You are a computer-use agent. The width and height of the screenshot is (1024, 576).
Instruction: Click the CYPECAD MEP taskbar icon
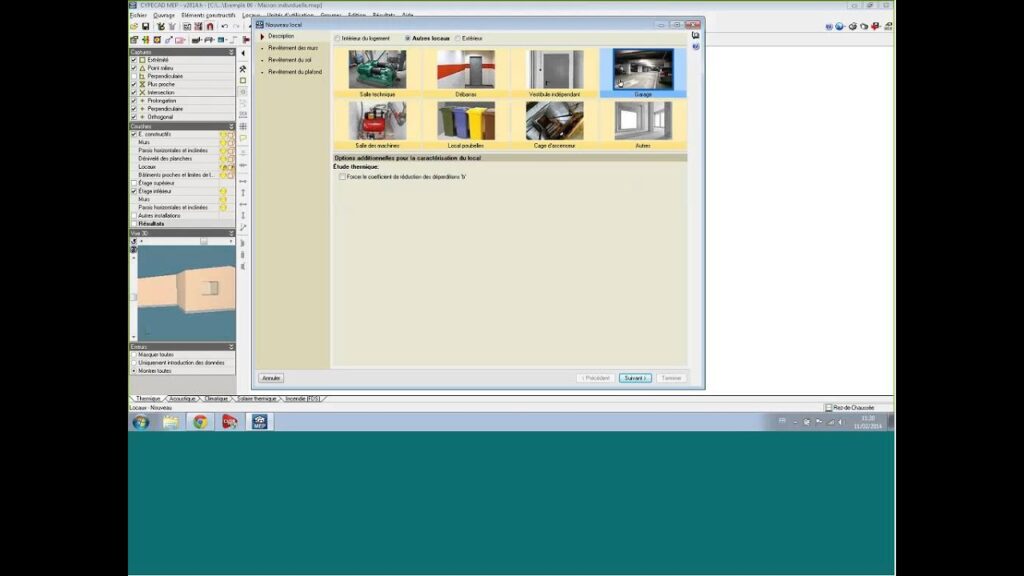tap(260, 422)
